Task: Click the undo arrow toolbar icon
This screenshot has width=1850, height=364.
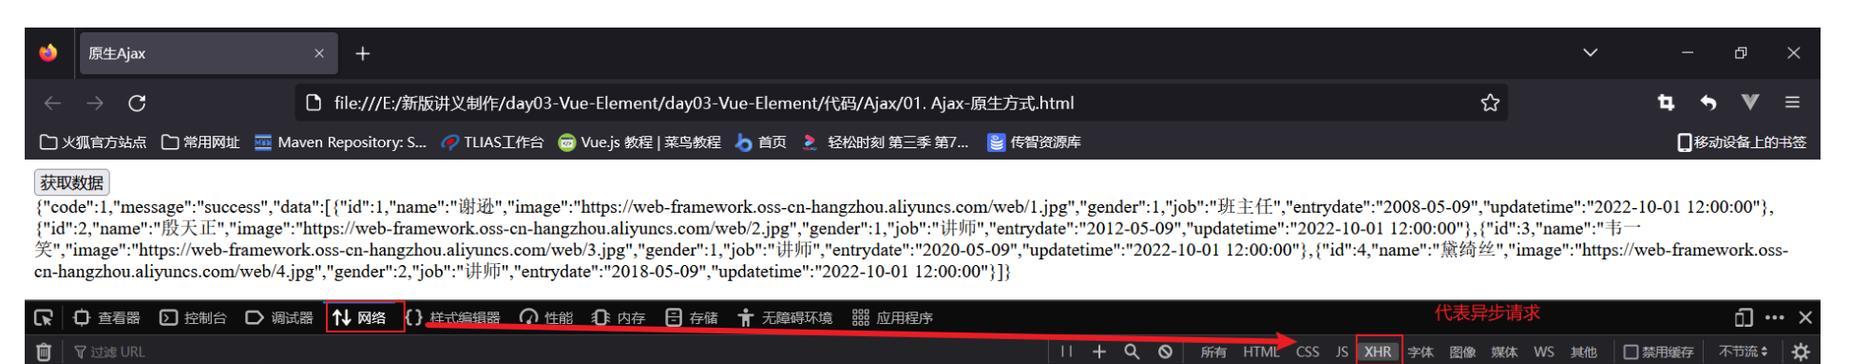Action: 1708,103
